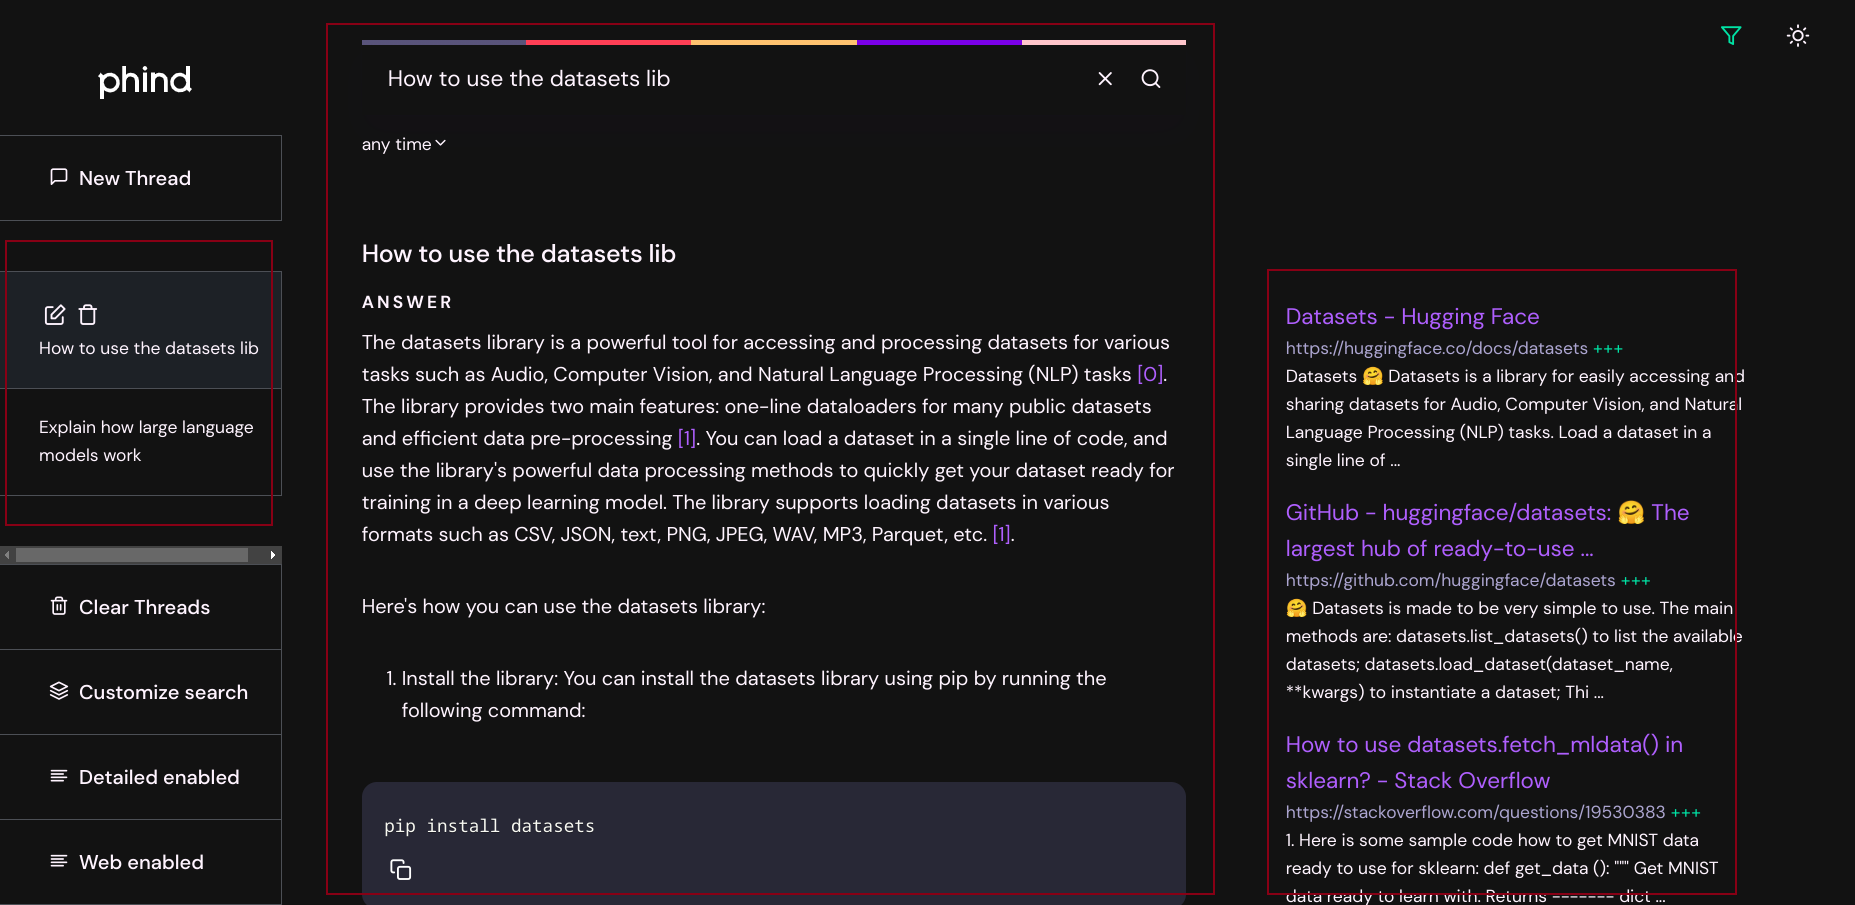The width and height of the screenshot is (1855, 905).
Task: Expand the +++ next to stackoverflow.com URL
Action: click(x=1686, y=813)
